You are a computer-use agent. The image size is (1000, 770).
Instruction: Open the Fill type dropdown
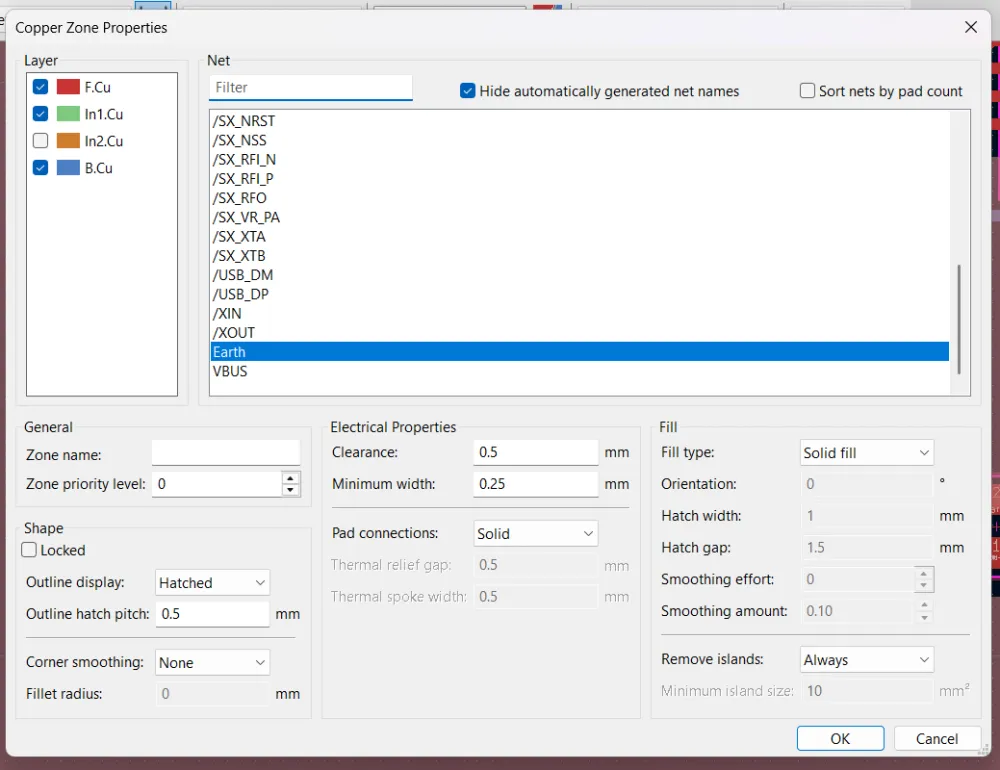coord(866,452)
